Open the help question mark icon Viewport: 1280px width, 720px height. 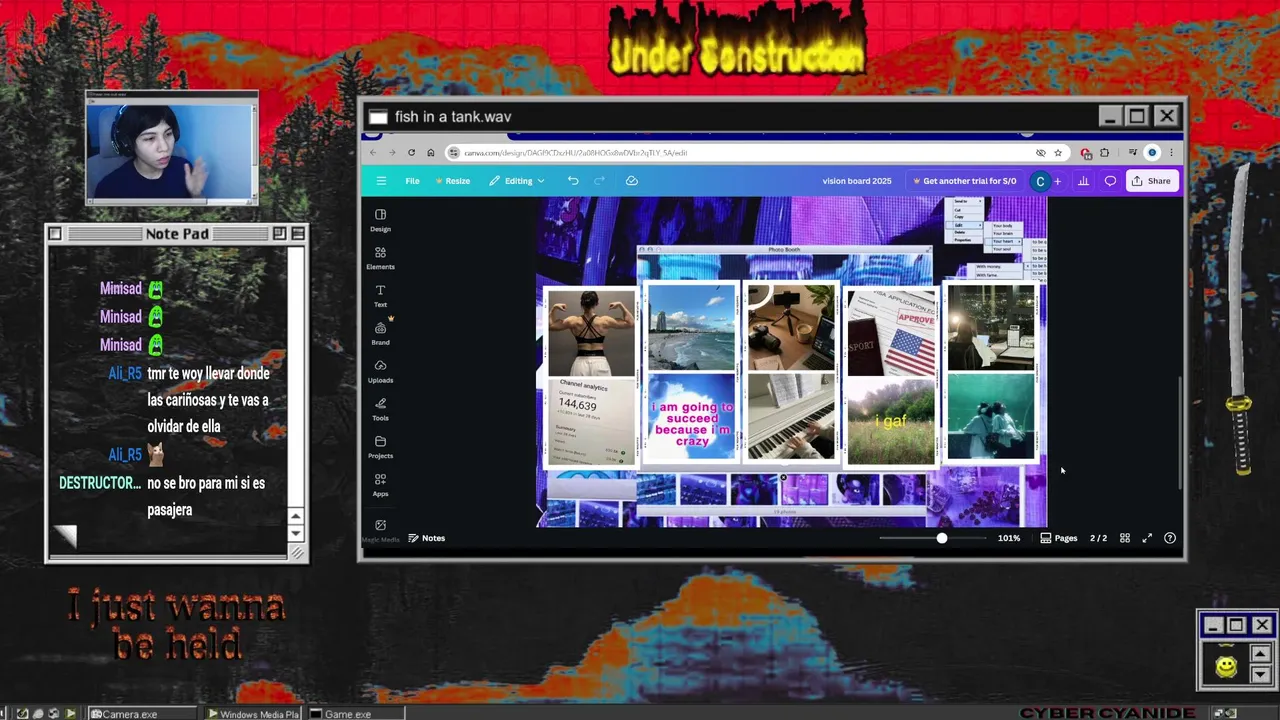pyautogui.click(x=1170, y=538)
